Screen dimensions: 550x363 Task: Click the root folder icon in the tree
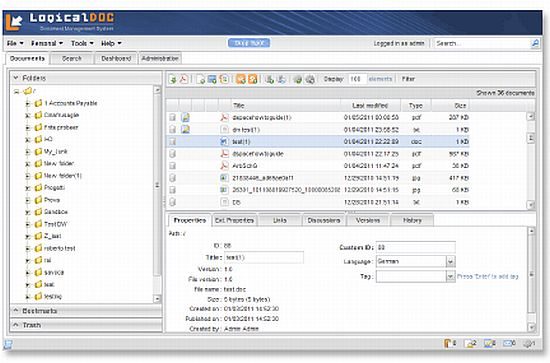28,91
